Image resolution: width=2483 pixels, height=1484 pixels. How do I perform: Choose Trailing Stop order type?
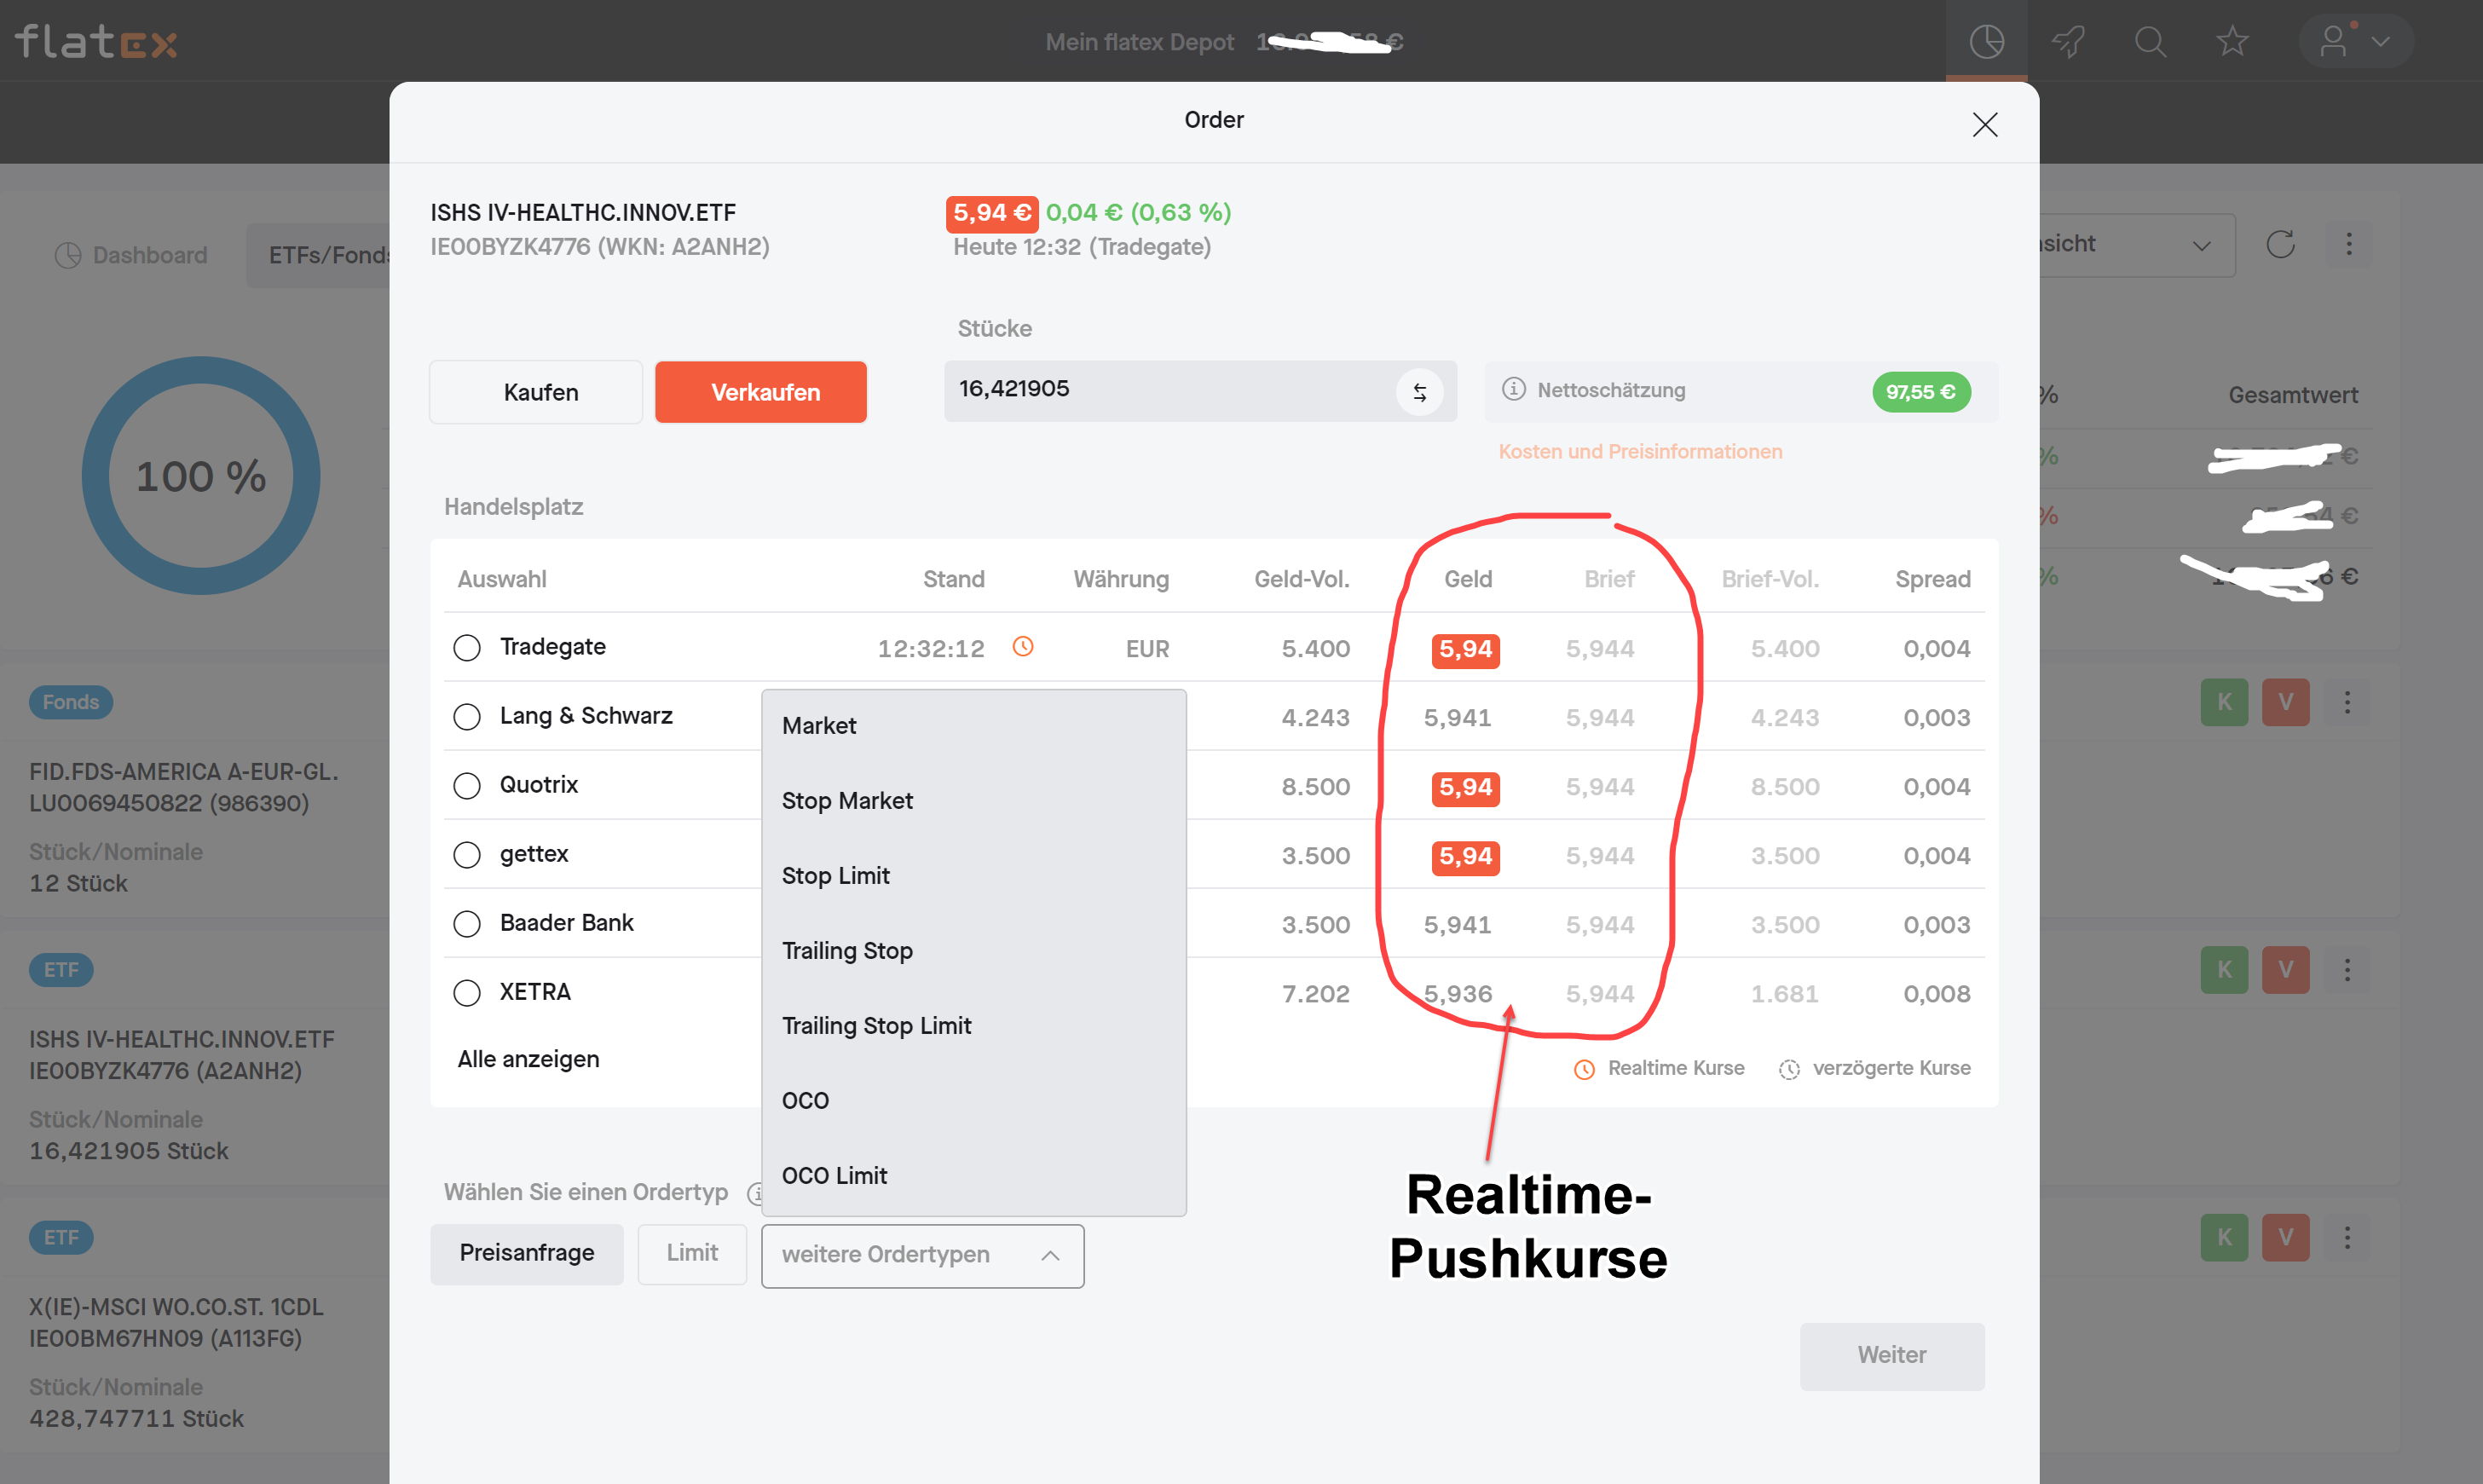973,951
